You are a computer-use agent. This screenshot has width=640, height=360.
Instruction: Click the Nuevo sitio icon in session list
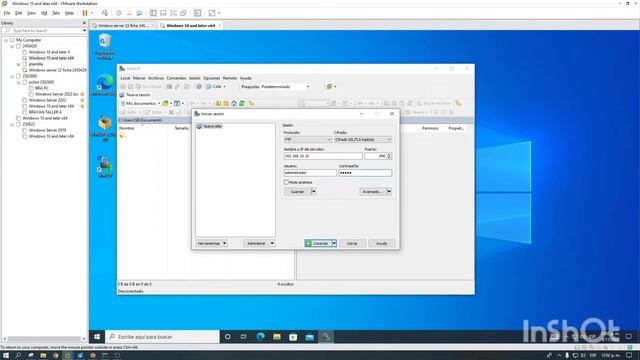click(x=199, y=127)
